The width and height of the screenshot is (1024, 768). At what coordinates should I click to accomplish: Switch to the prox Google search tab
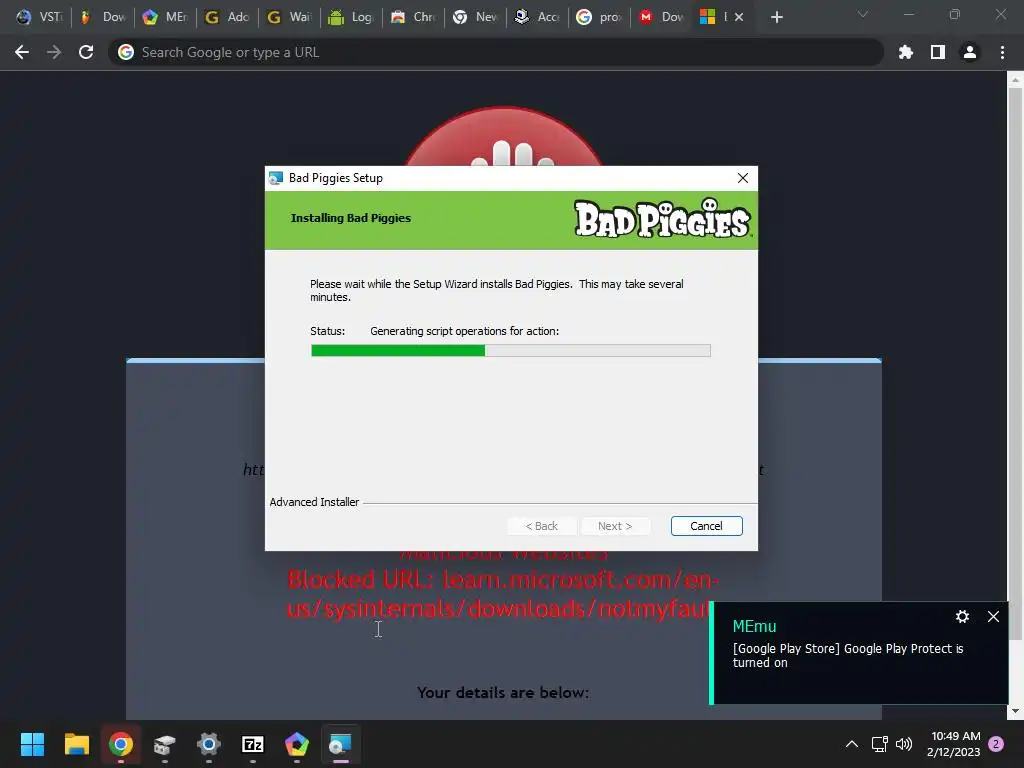pos(599,17)
